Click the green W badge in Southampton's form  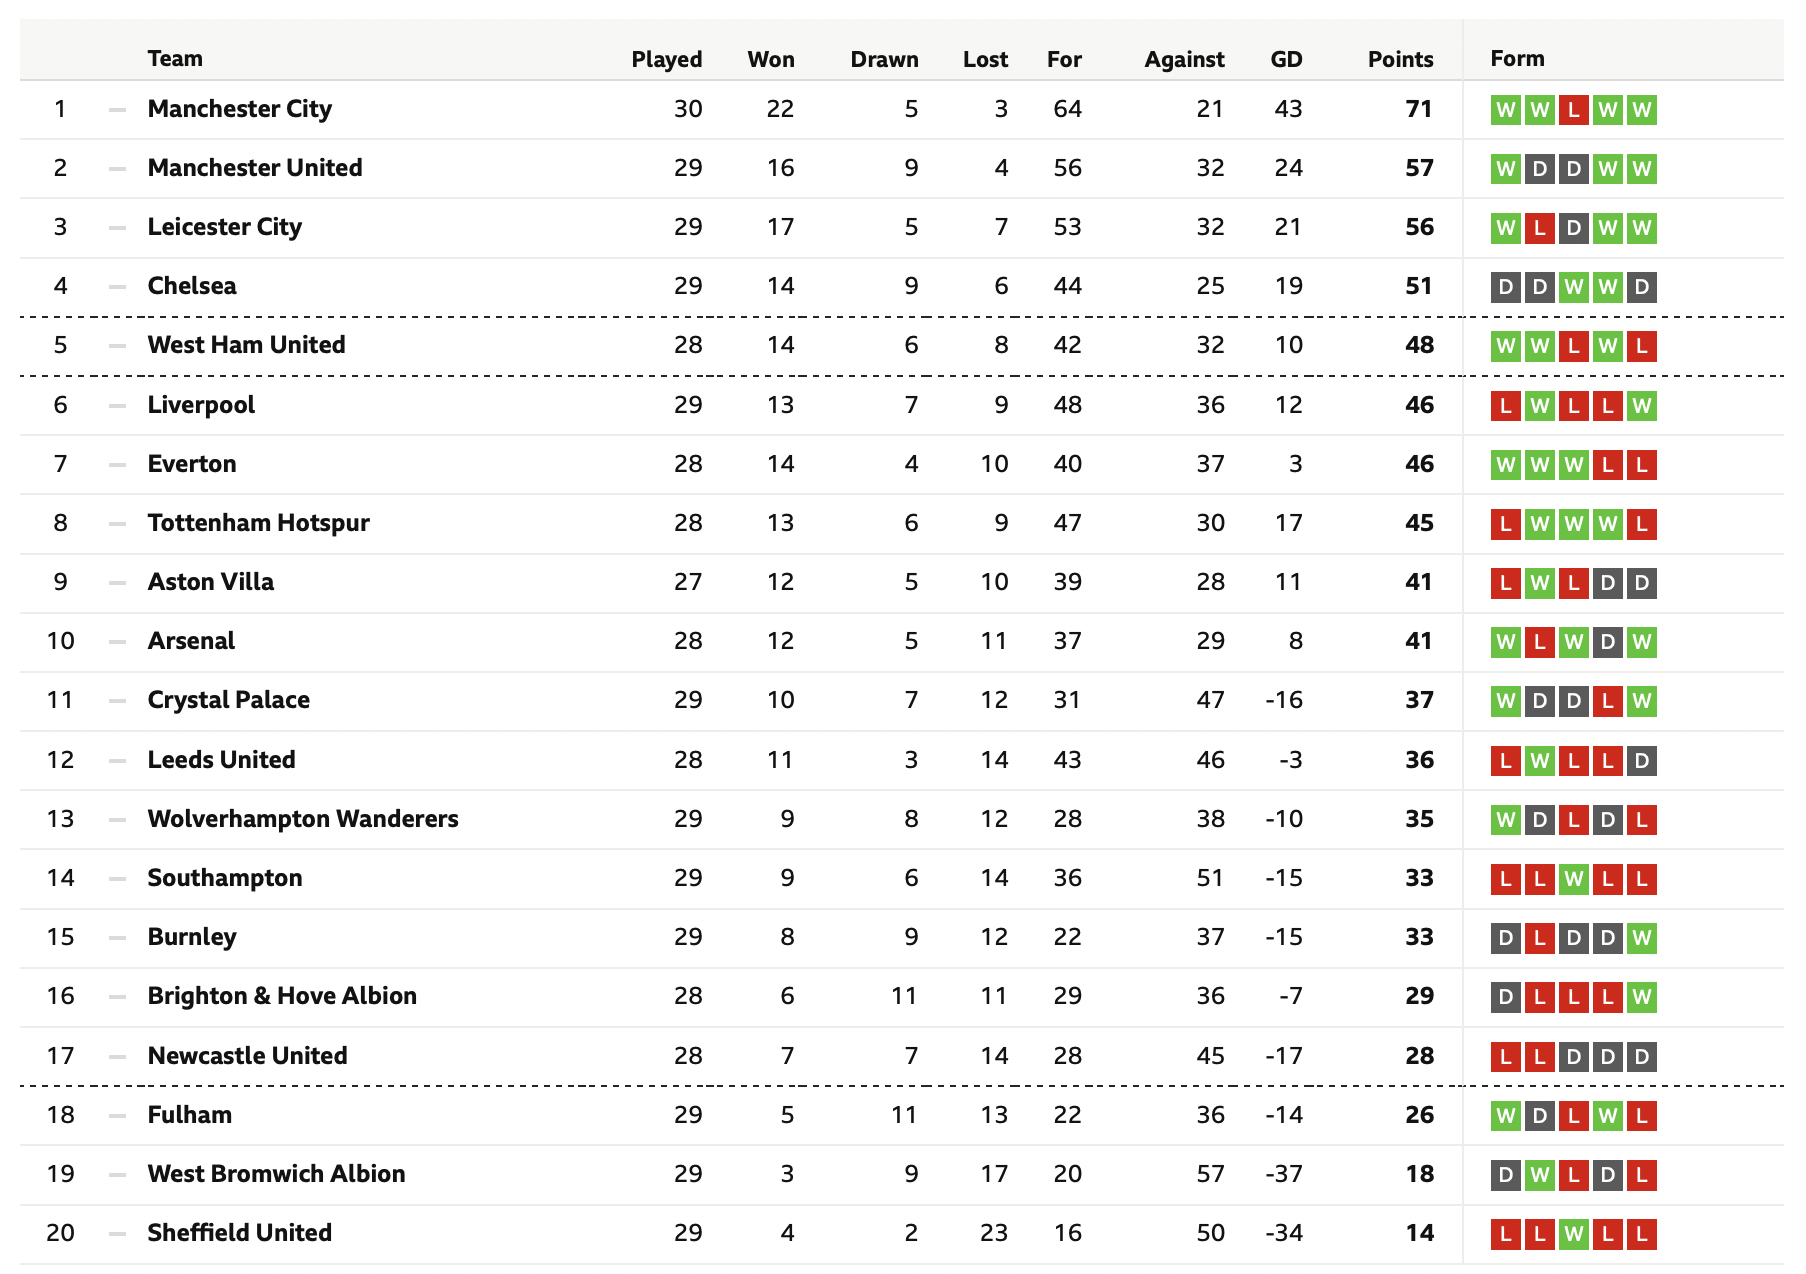point(1573,879)
